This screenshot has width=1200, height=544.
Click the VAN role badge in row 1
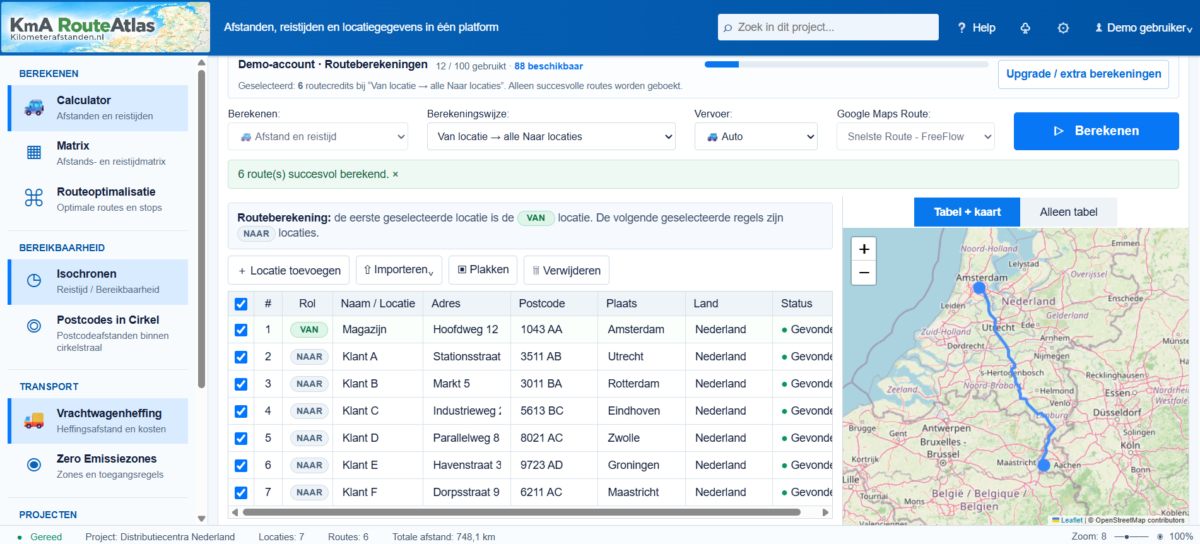pos(310,330)
